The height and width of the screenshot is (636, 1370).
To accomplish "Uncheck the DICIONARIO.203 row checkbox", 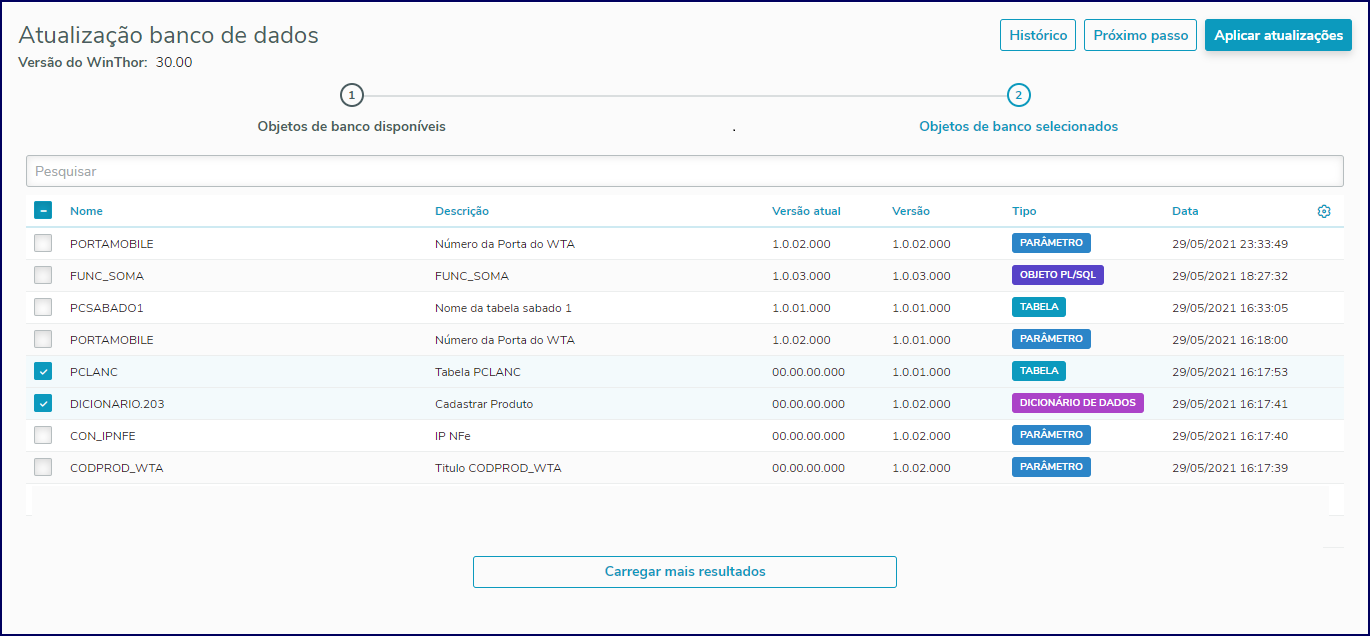I will click(43, 403).
